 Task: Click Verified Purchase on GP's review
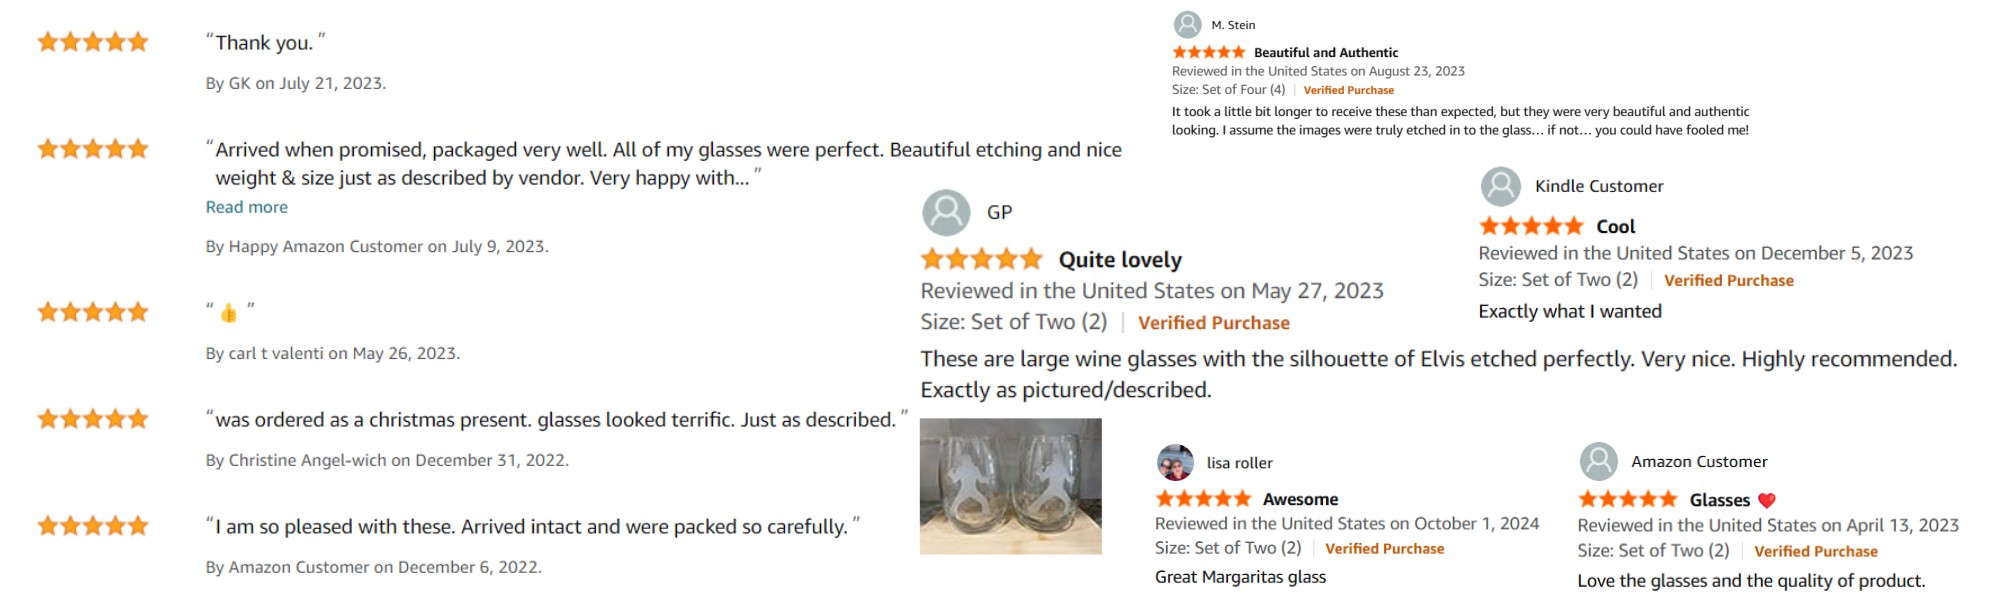1214,323
